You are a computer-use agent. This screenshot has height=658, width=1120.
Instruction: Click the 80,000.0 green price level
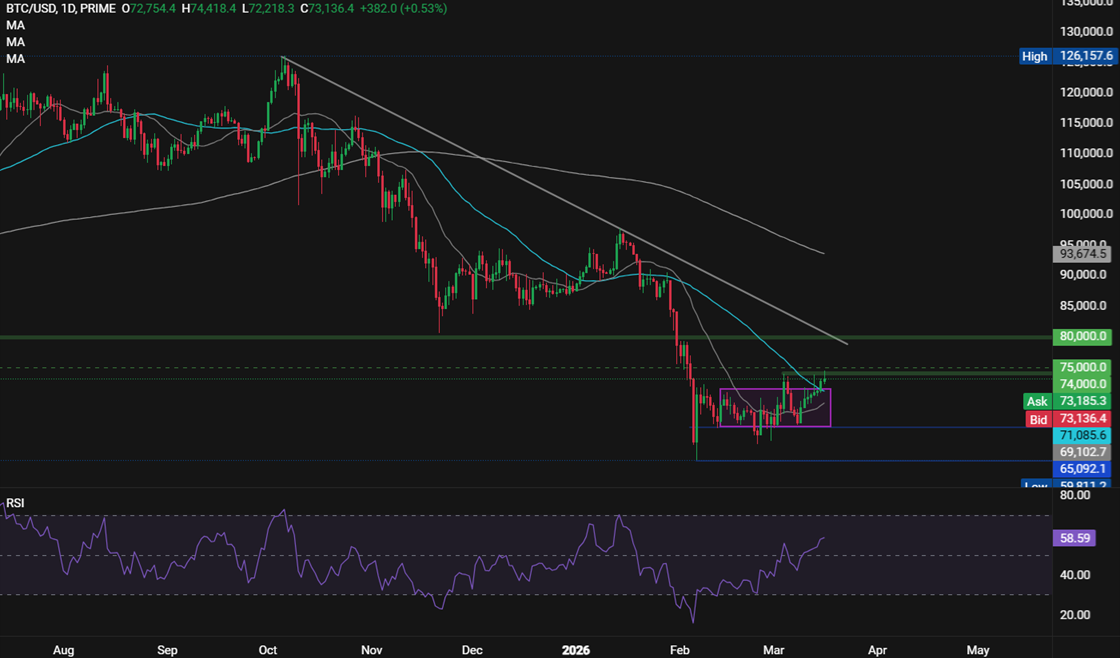point(1082,336)
